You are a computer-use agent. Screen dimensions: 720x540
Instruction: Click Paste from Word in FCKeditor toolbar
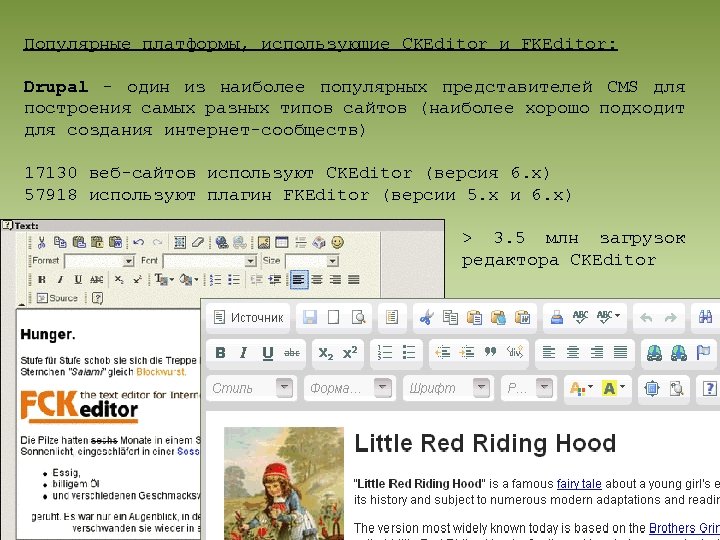[x=115, y=242]
